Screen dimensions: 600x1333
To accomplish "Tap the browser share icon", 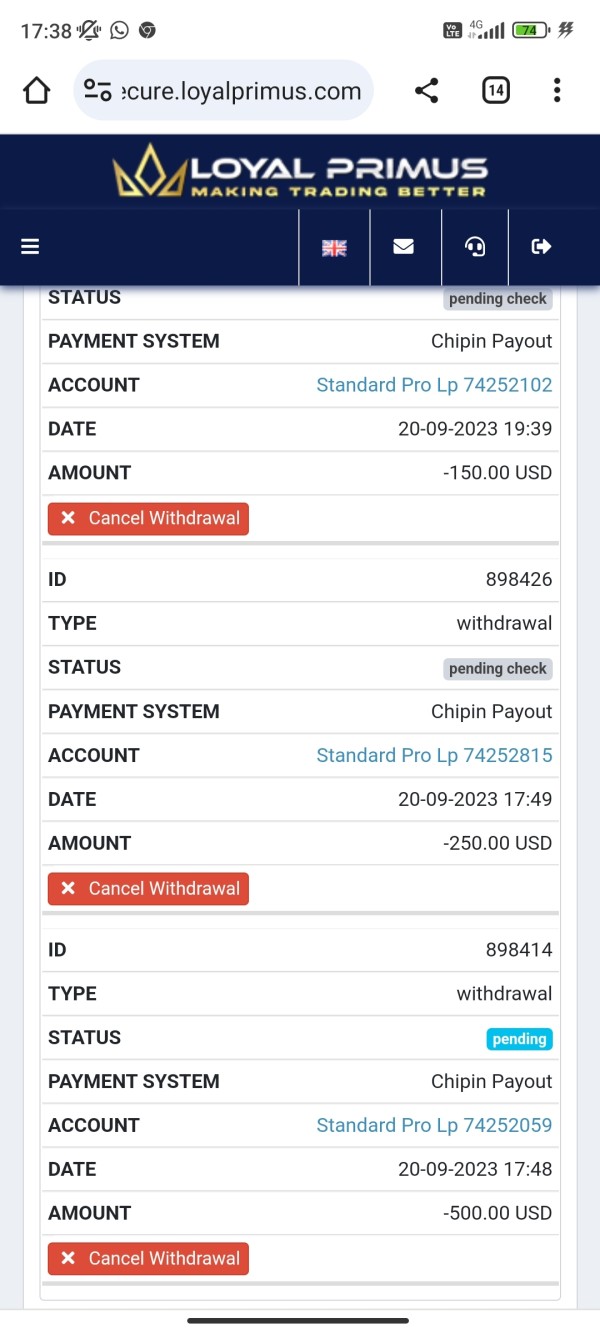I will coord(426,91).
